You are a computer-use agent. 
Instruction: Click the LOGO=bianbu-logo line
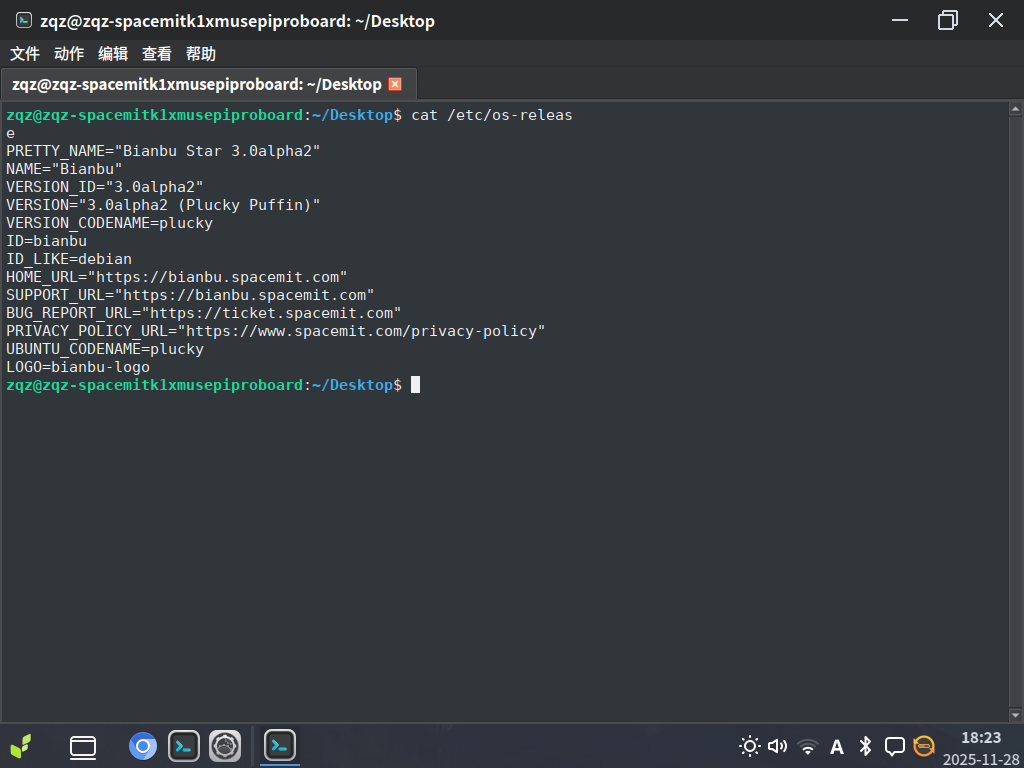point(78,367)
